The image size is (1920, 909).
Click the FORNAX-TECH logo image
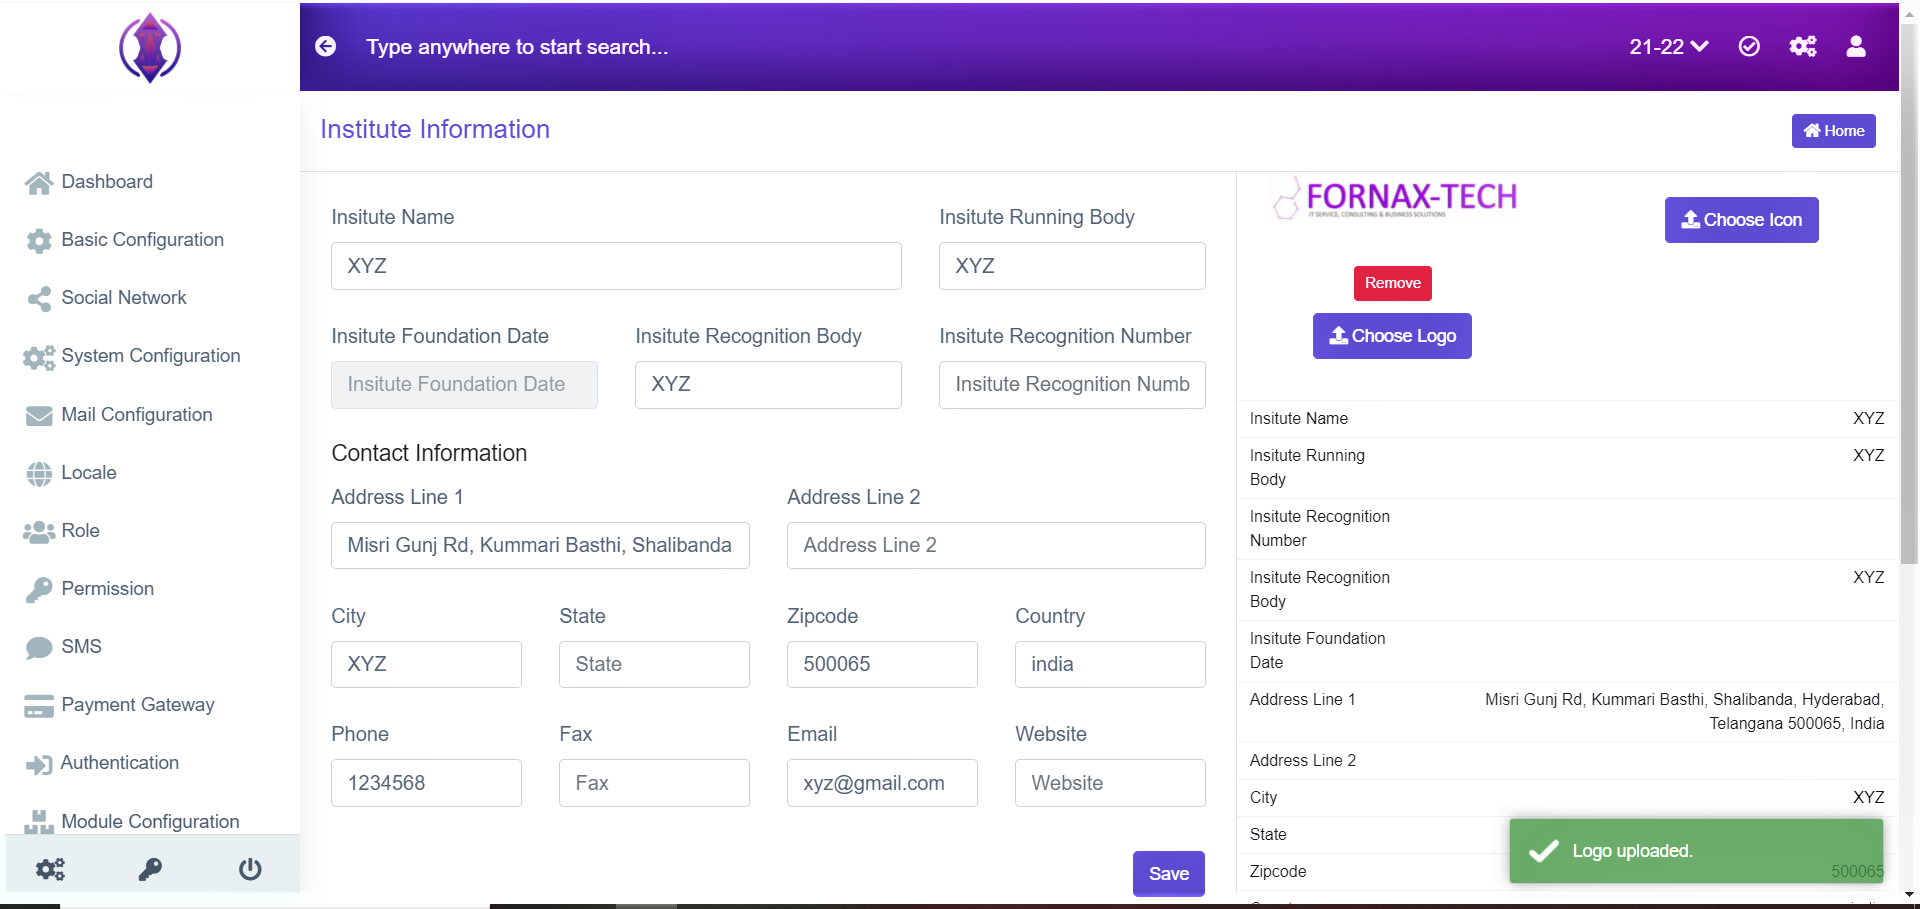pos(1394,198)
